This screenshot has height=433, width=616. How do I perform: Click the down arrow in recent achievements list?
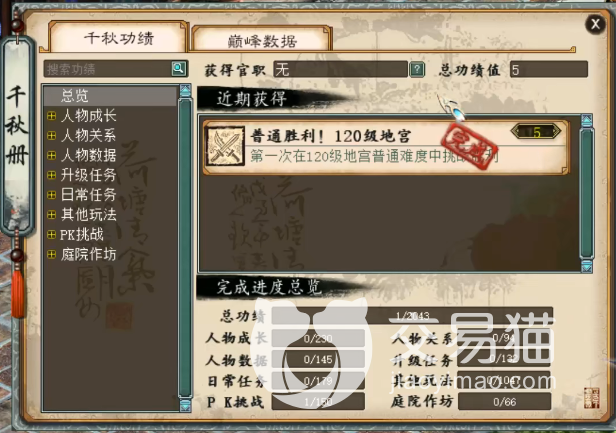point(587,266)
